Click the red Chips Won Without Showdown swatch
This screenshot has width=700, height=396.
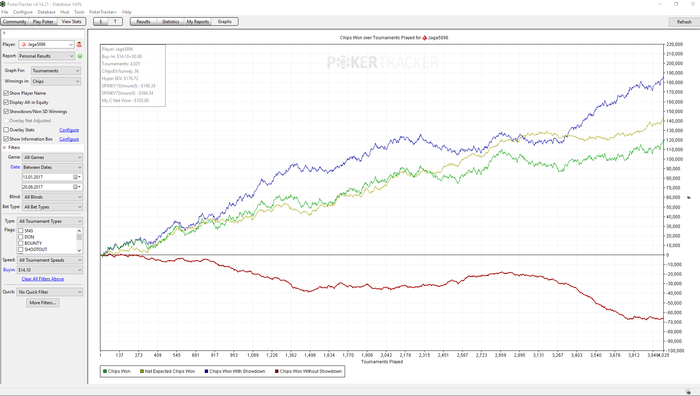click(277, 371)
